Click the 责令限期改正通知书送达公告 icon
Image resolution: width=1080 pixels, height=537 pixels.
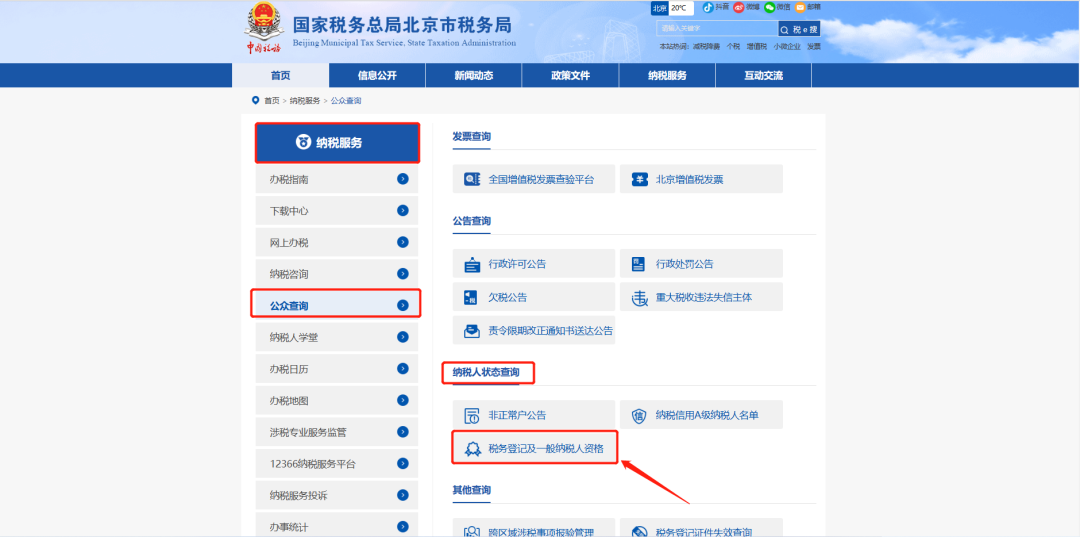click(x=472, y=330)
